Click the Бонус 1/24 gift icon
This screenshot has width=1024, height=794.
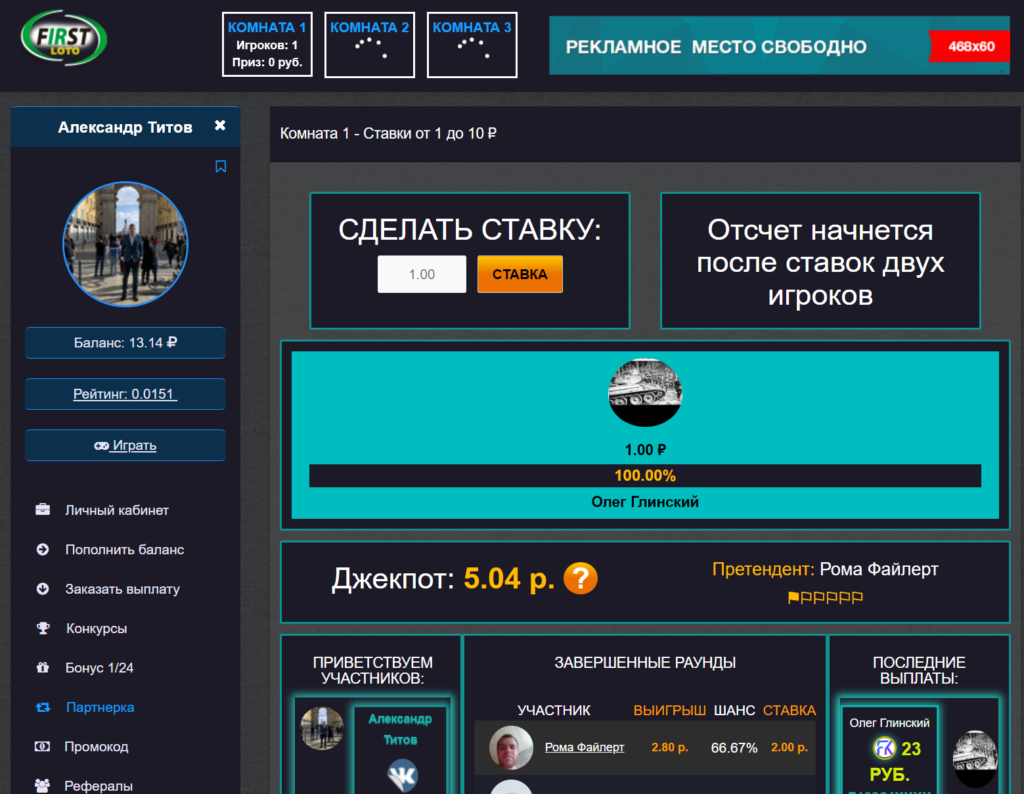[42, 667]
